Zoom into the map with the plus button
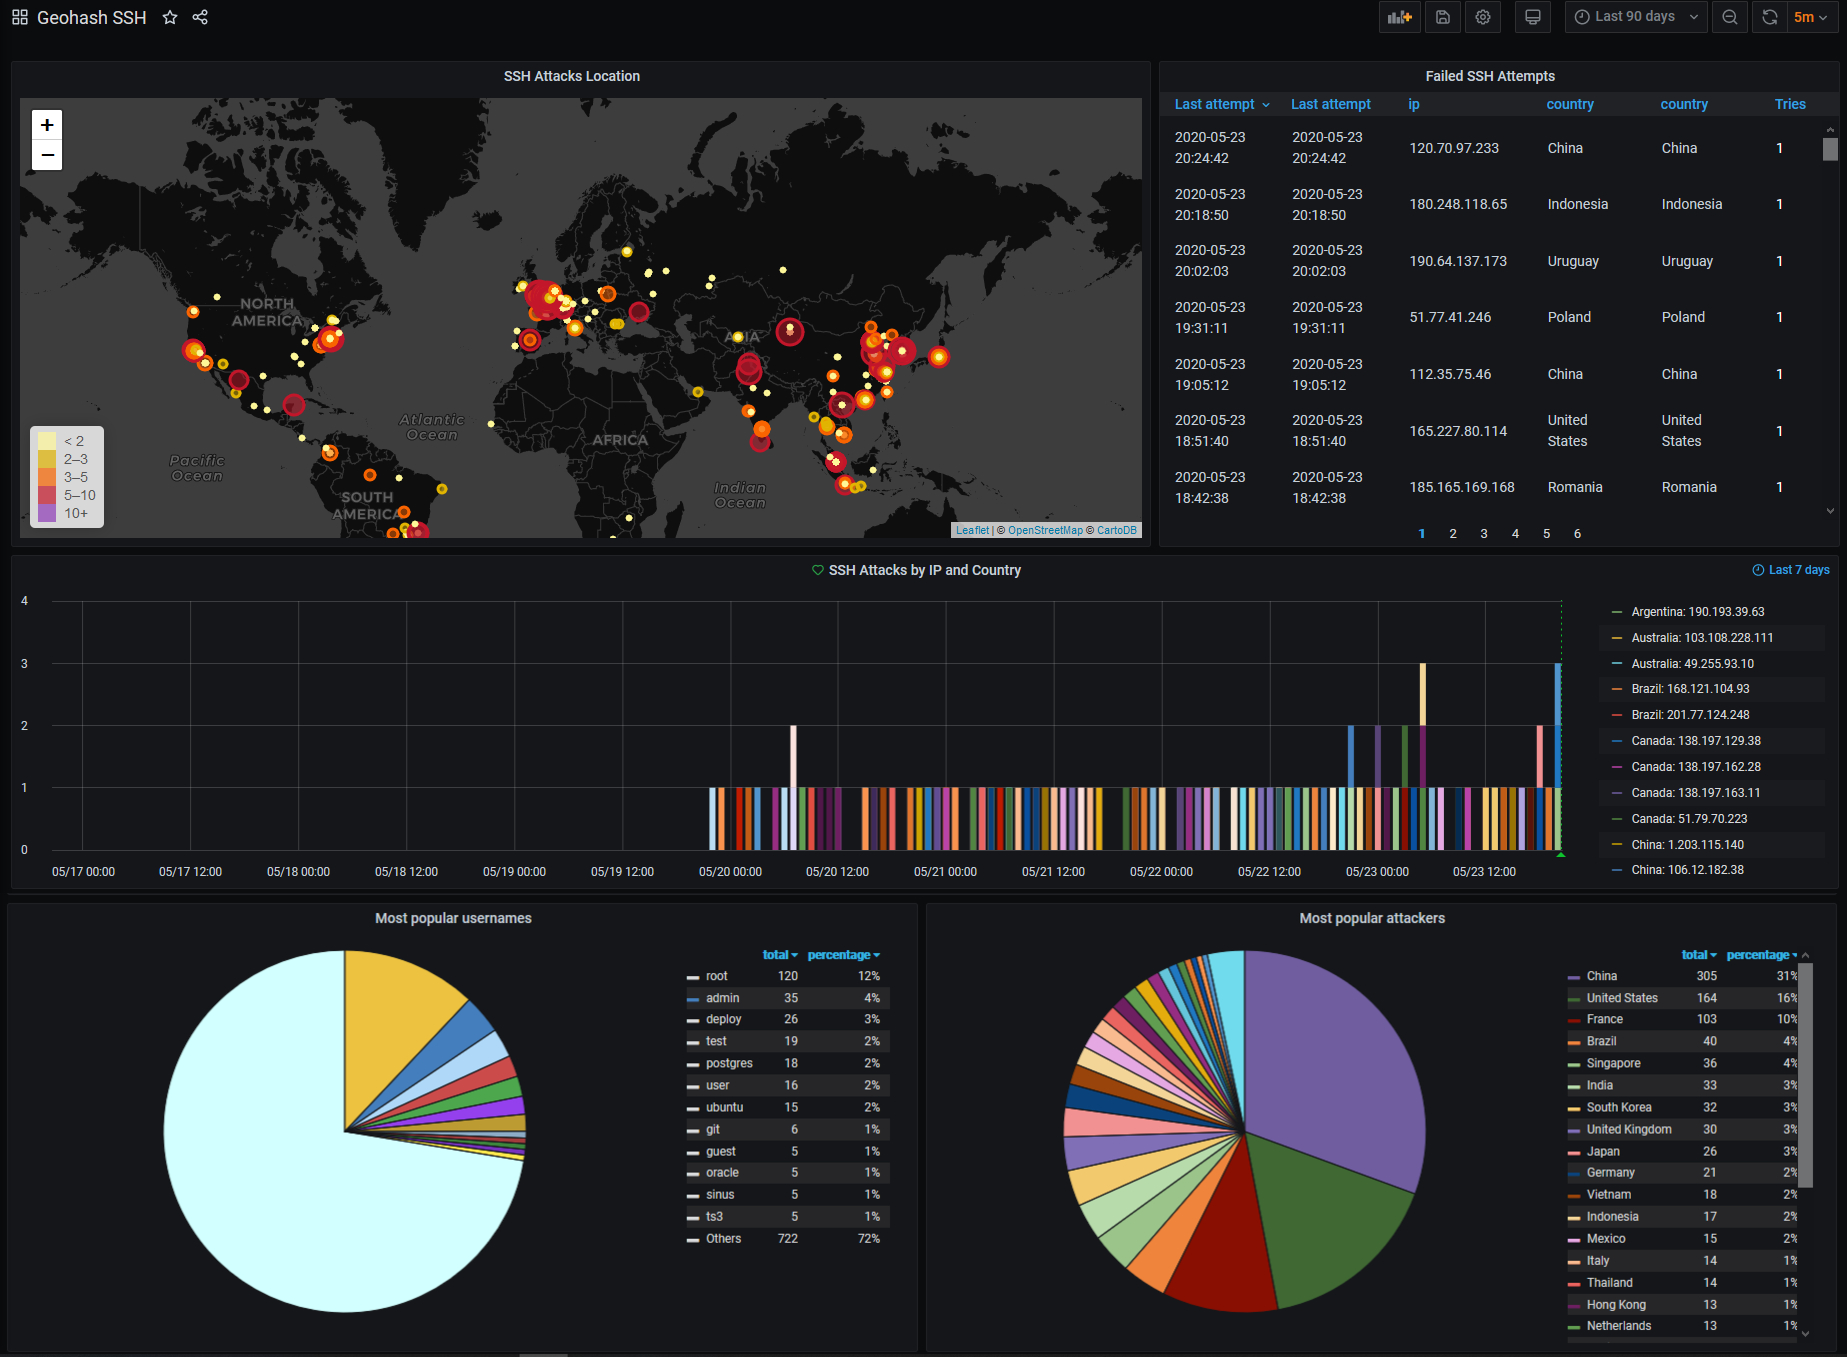The height and width of the screenshot is (1357, 1847). click(x=46, y=124)
